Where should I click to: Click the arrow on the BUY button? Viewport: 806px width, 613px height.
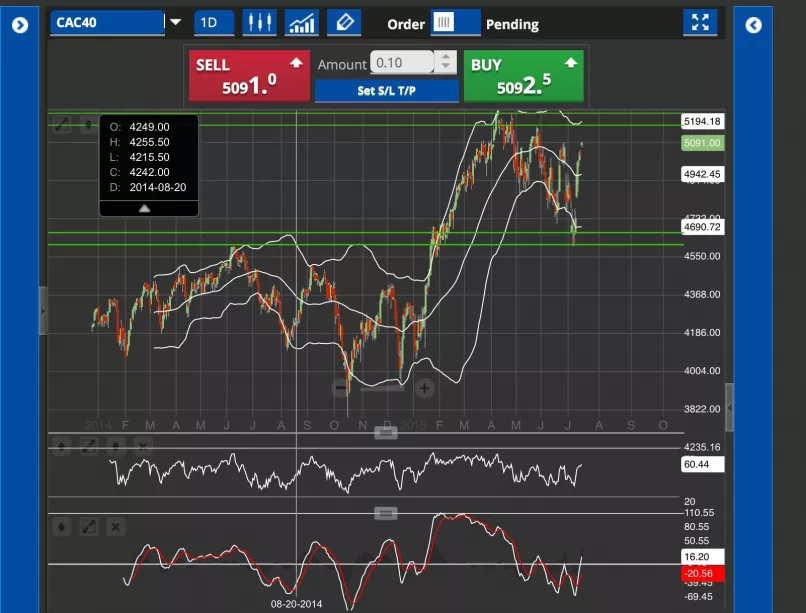tap(571, 63)
